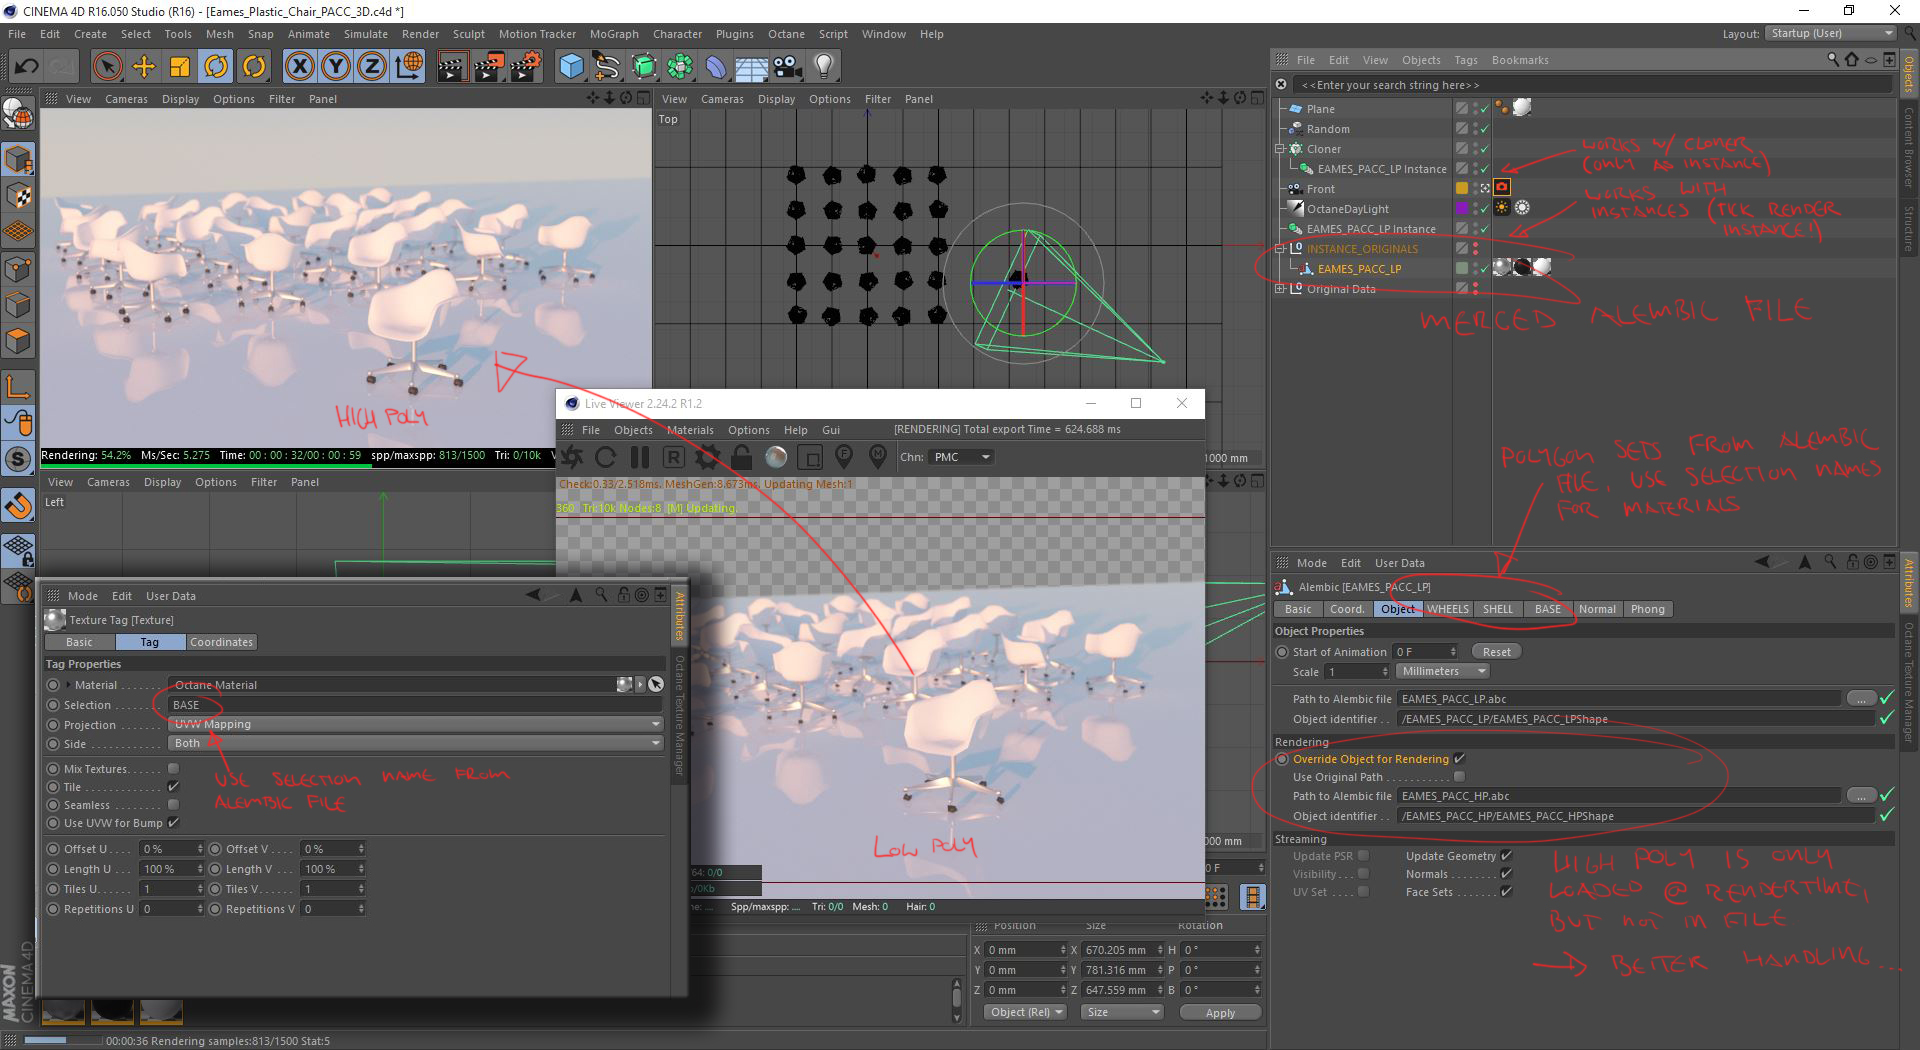This screenshot has width=1920, height=1050.
Task: Toggle Override Object for Rendering checkbox
Action: pyautogui.click(x=1459, y=759)
